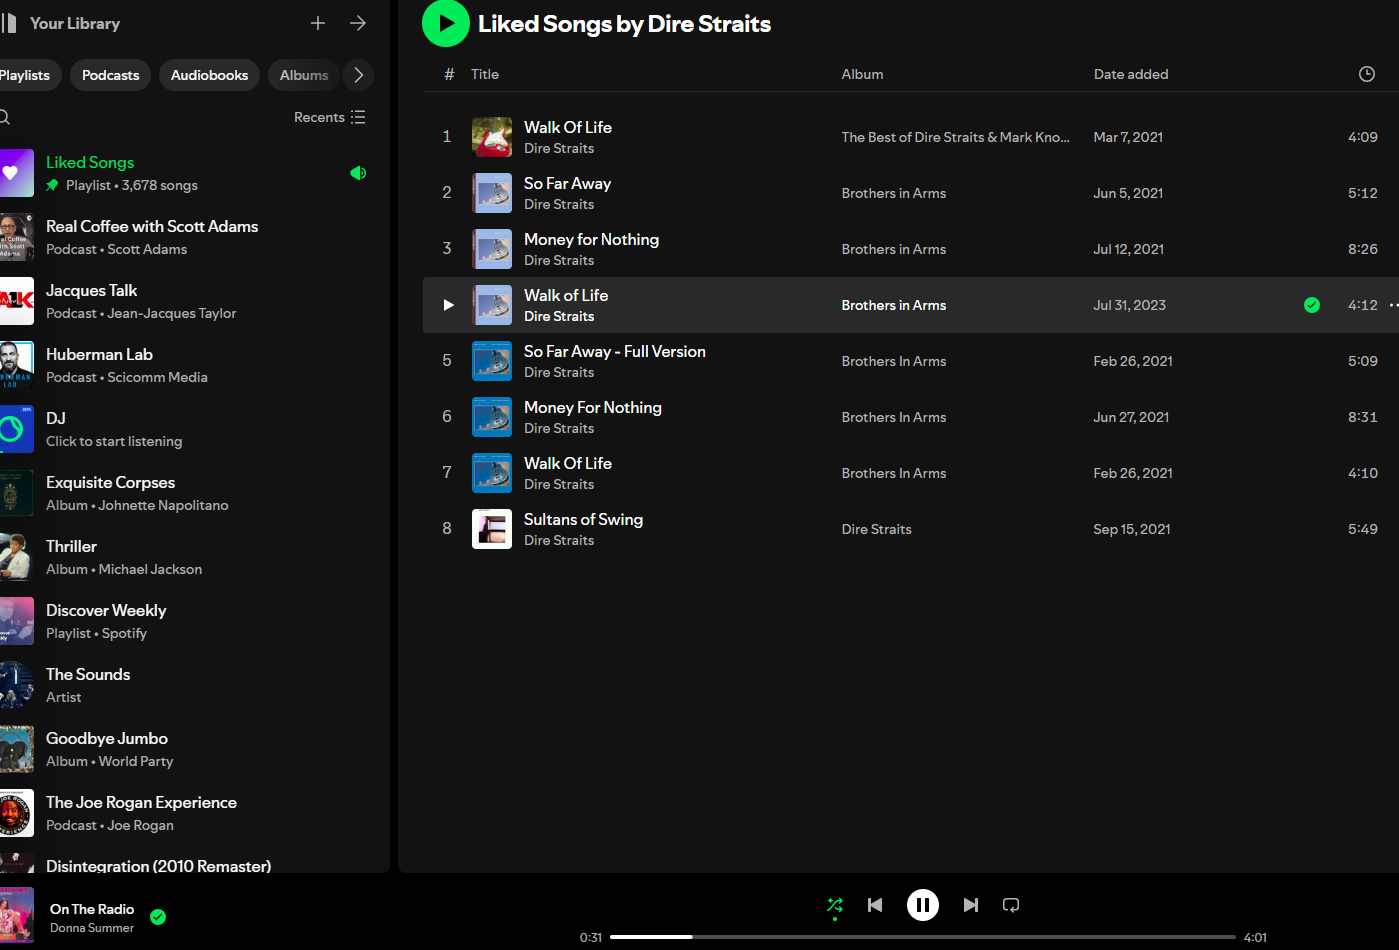This screenshot has height=950, width=1399.
Task: Select the Playlists filter chip
Action: click(x=25, y=75)
